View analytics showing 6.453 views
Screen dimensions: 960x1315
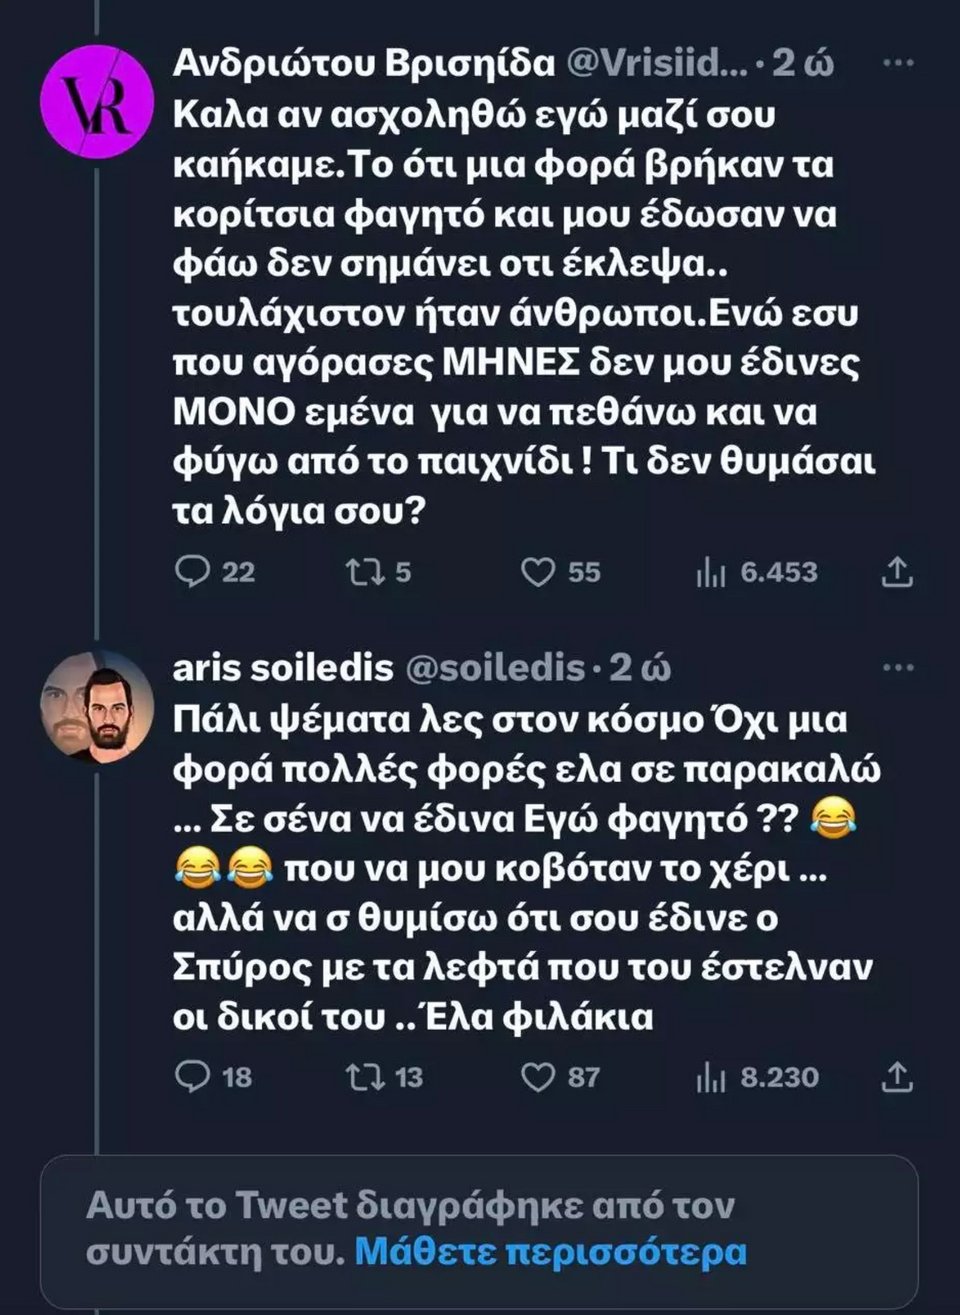tap(710, 572)
